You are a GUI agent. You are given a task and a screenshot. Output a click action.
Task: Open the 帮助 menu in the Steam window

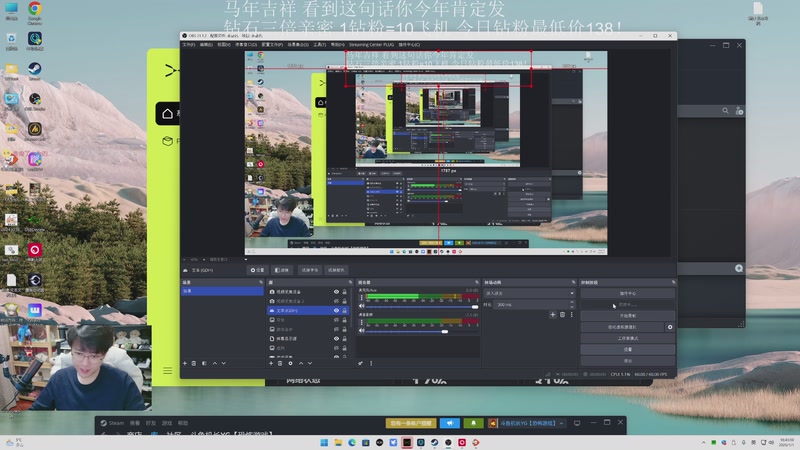pos(183,423)
